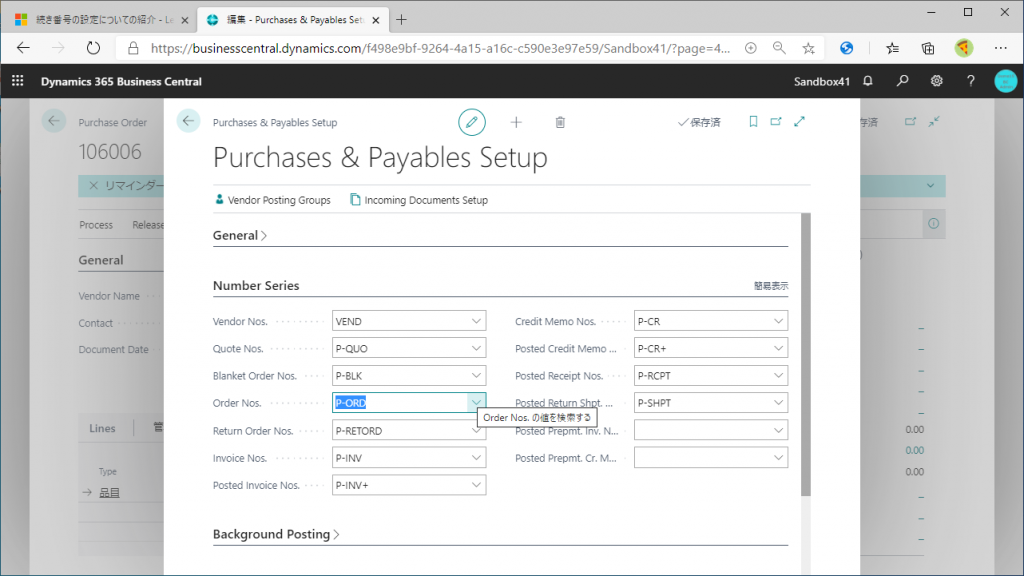Image resolution: width=1024 pixels, height=576 pixels.
Task: Open notifications bell icon
Action: click(868, 81)
